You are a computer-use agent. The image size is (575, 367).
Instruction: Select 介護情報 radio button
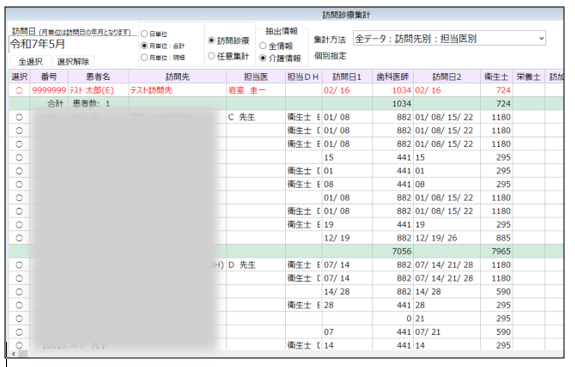pos(263,58)
